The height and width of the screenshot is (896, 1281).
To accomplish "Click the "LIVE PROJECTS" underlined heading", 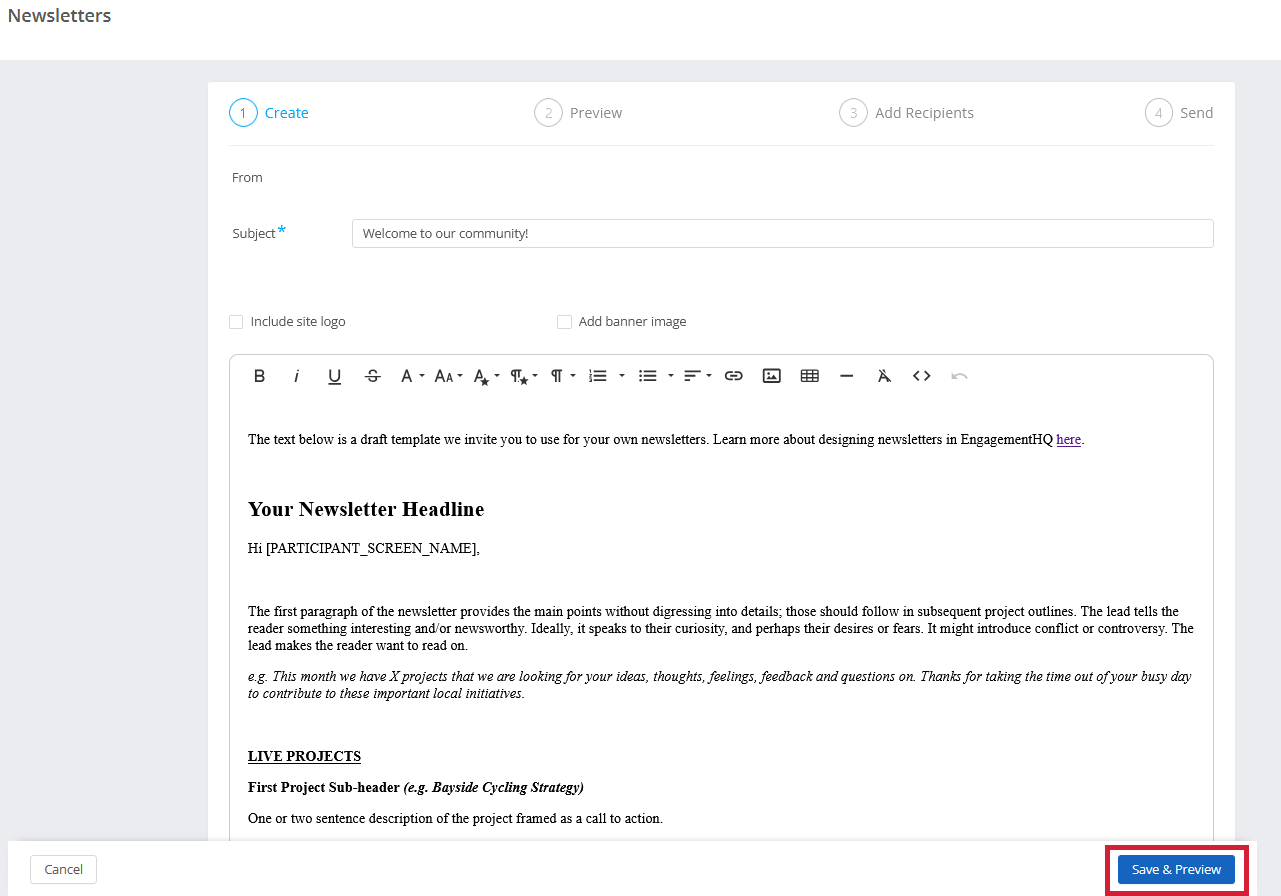I will (x=304, y=756).
